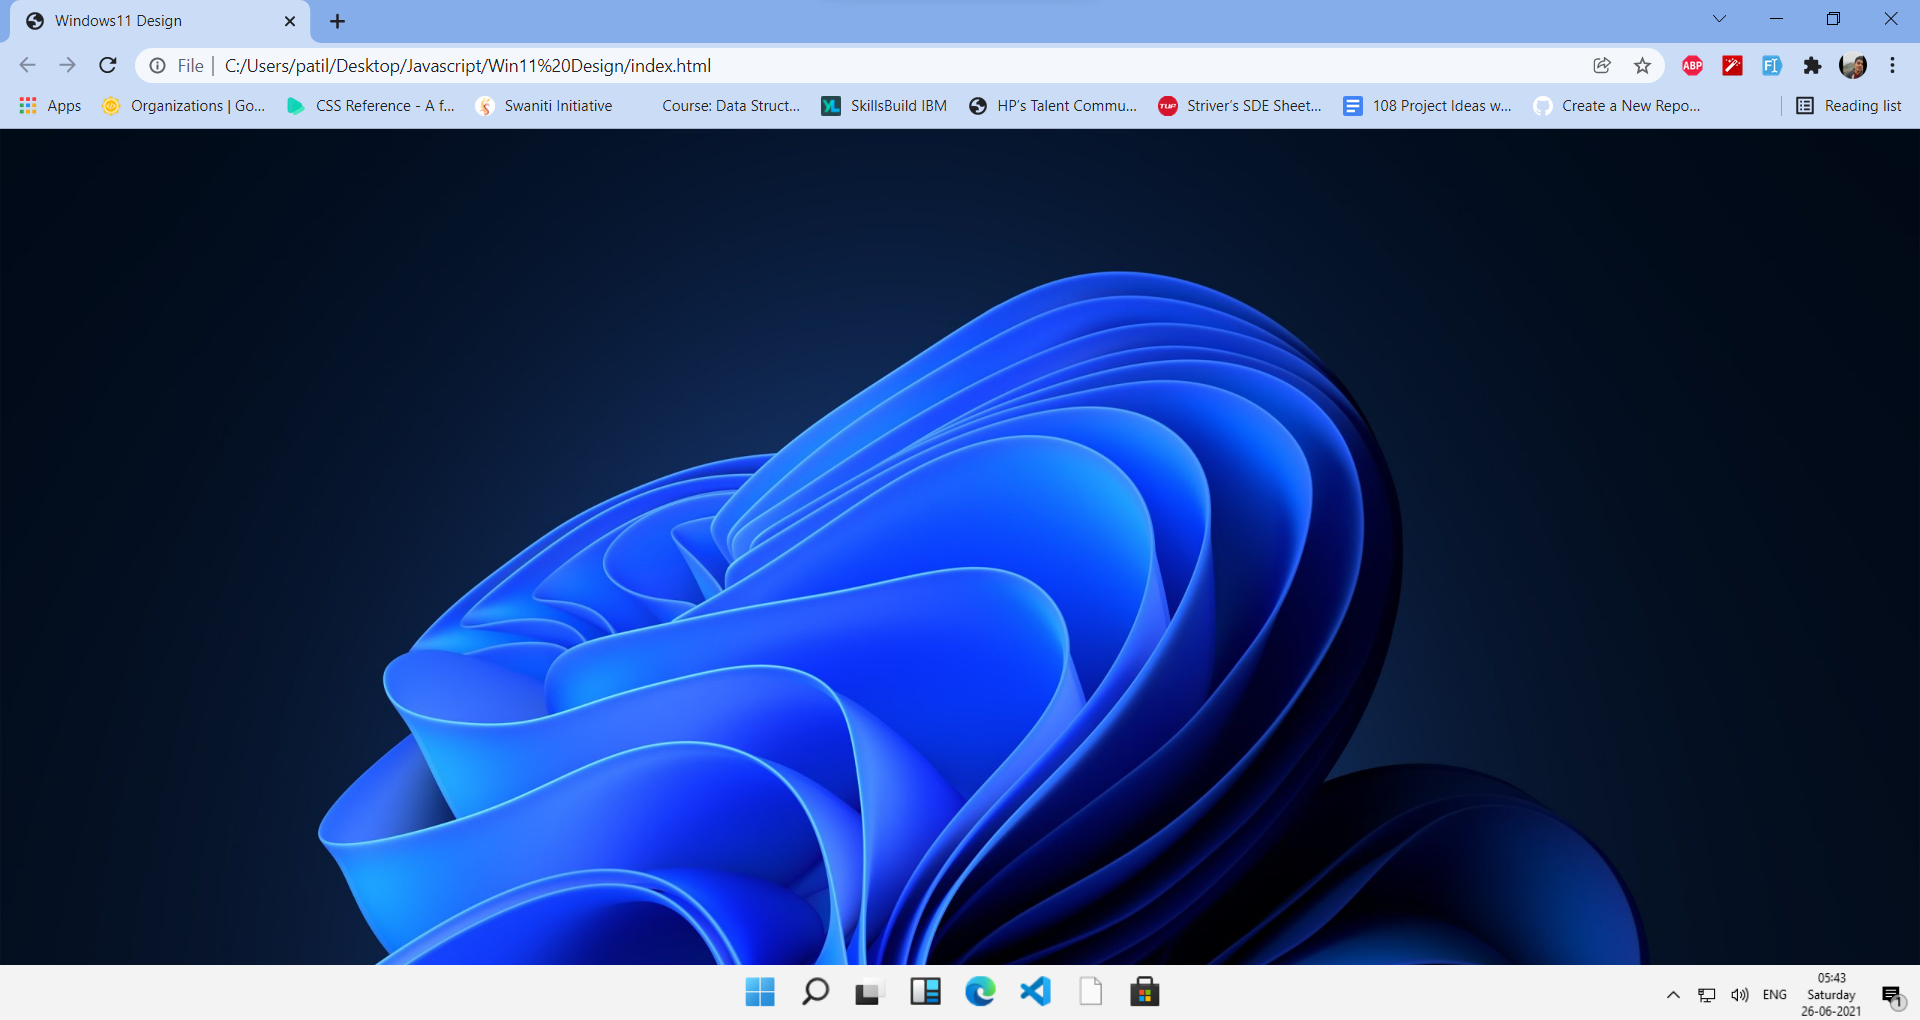The width and height of the screenshot is (1920, 1020).
Task: Open Task View from the taskbar
Action: click(x=868, y=992)
